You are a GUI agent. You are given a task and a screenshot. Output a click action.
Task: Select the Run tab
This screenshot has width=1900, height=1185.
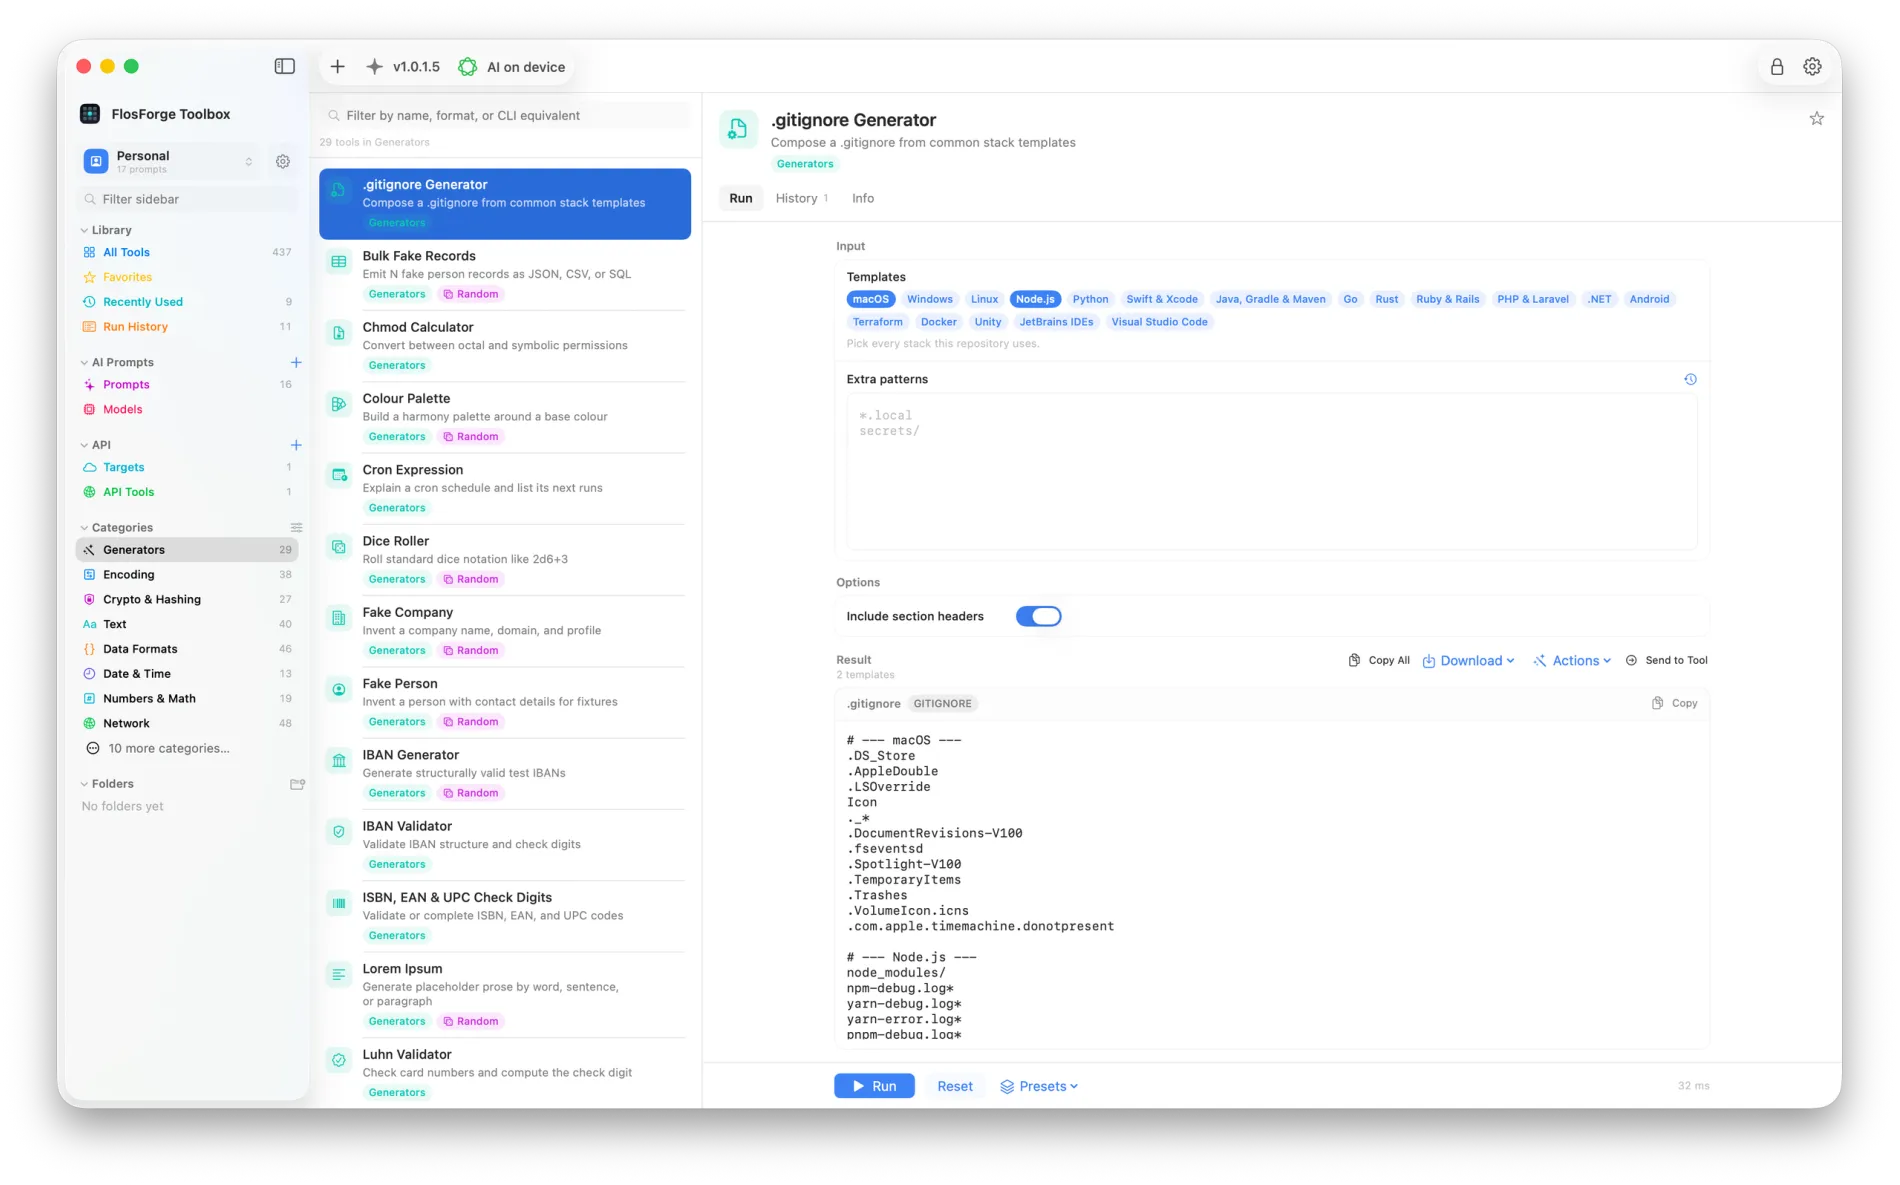coord(741,198)
